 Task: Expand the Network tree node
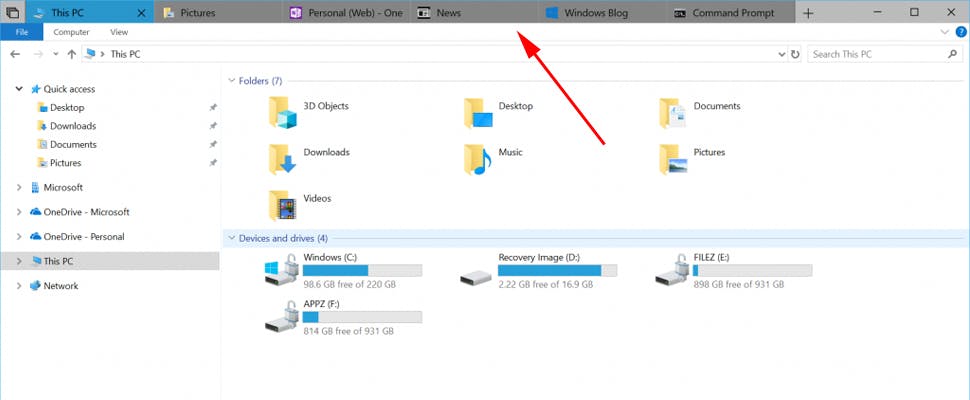[x=19, y=286]
